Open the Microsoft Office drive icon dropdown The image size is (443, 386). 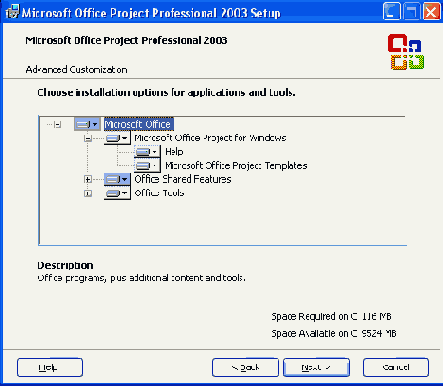pyautogui.click(x=87, y=124)
